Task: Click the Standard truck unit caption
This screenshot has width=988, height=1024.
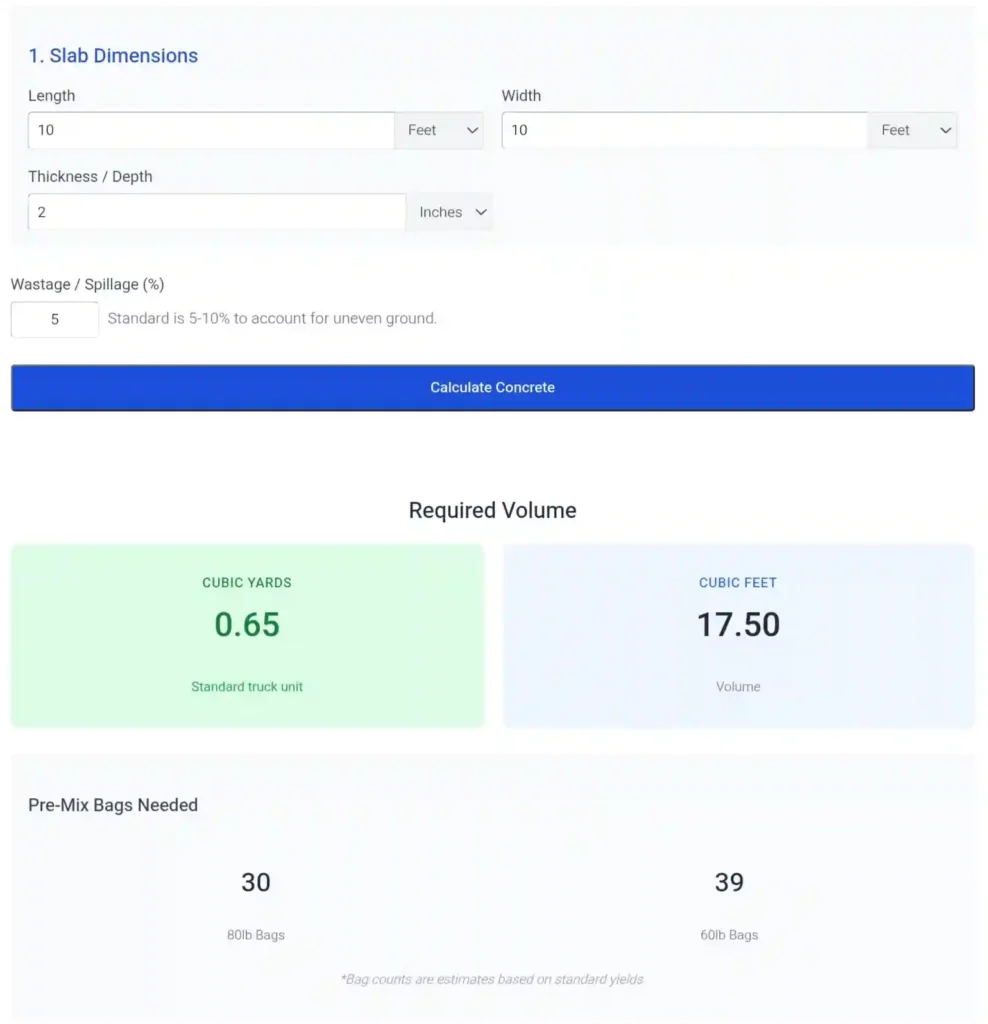Action: pyautogui.click(x=246, y=687)
